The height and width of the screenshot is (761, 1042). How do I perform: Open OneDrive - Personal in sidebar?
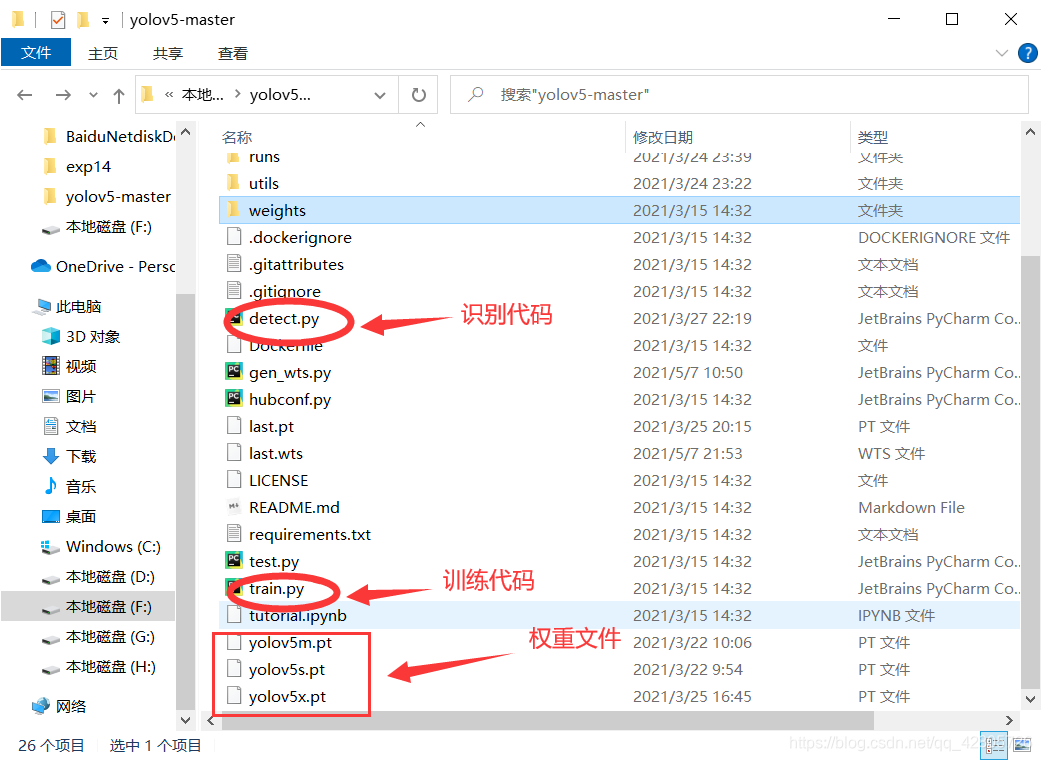tap(103, 267)
